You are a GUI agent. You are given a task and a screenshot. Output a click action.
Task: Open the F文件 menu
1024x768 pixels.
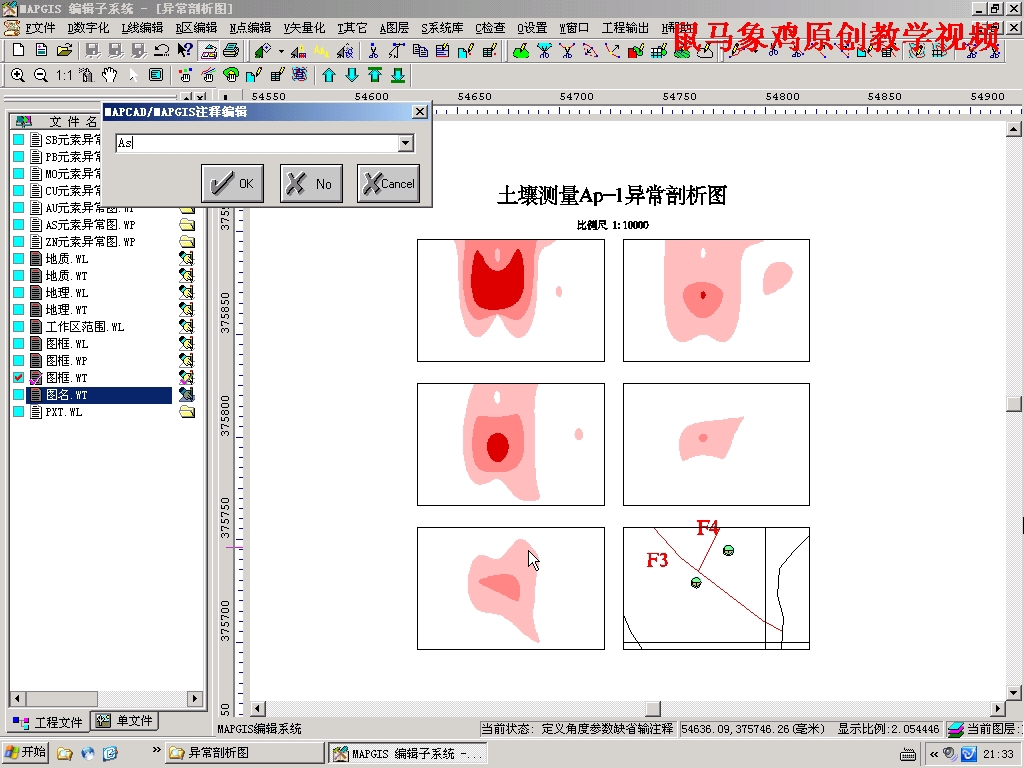tap(40, 28)
